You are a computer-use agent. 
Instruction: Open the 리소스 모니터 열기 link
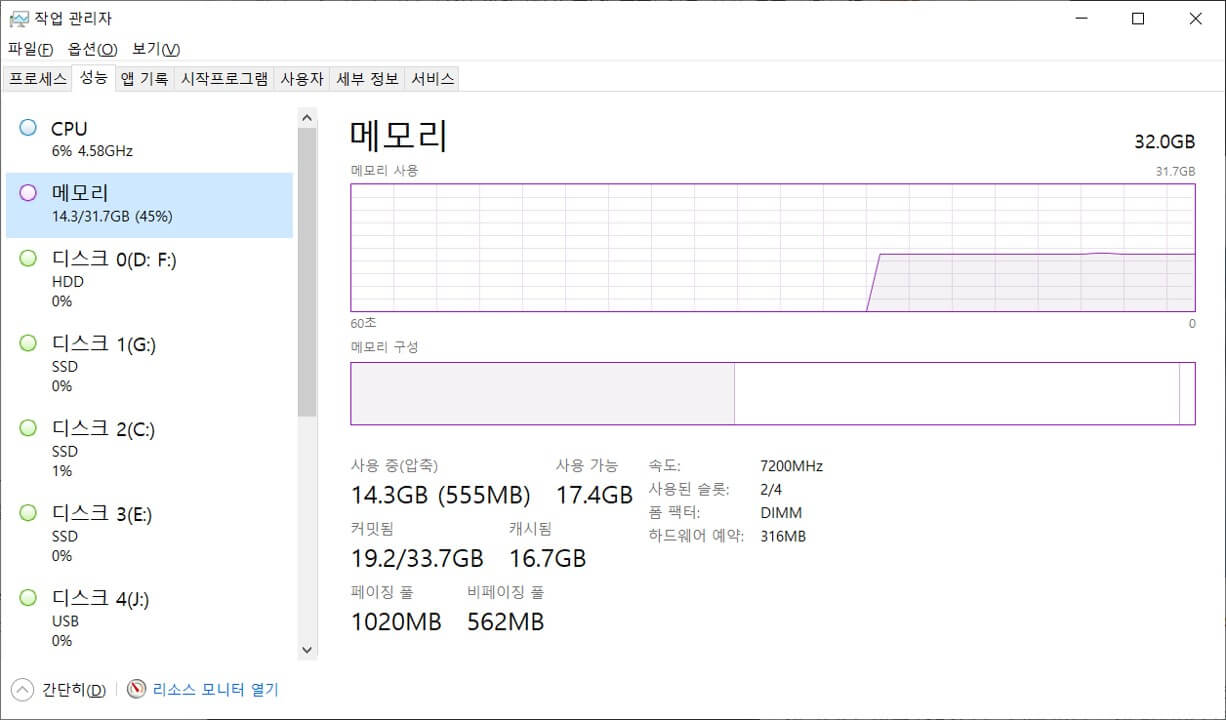click(x=215, y=689)
